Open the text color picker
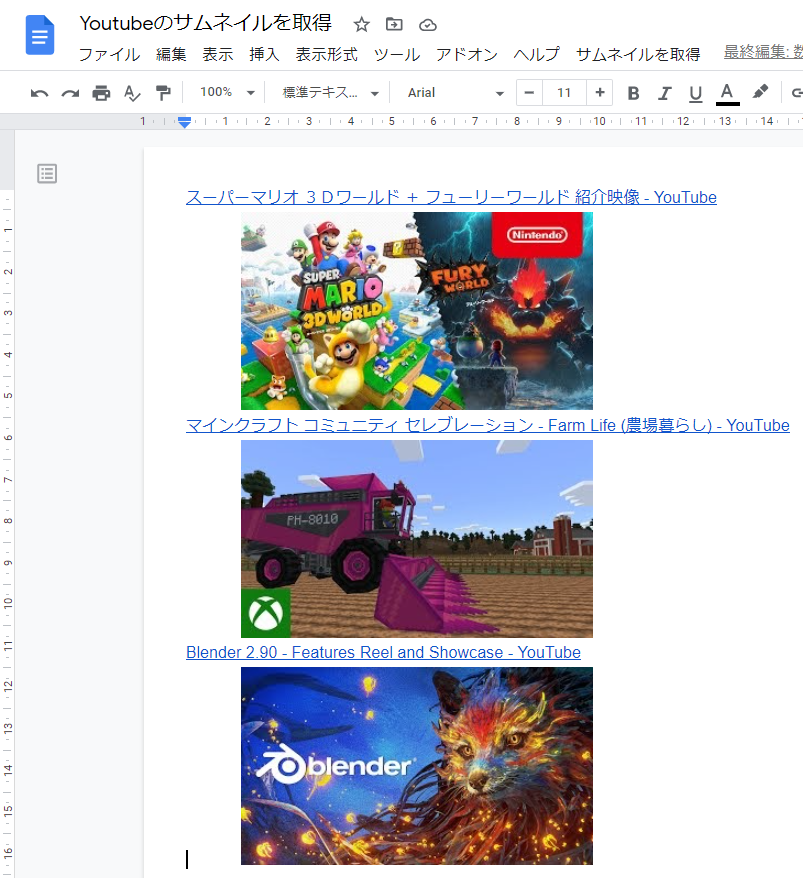Screen dimensions: 803x878 click(727, 94)
